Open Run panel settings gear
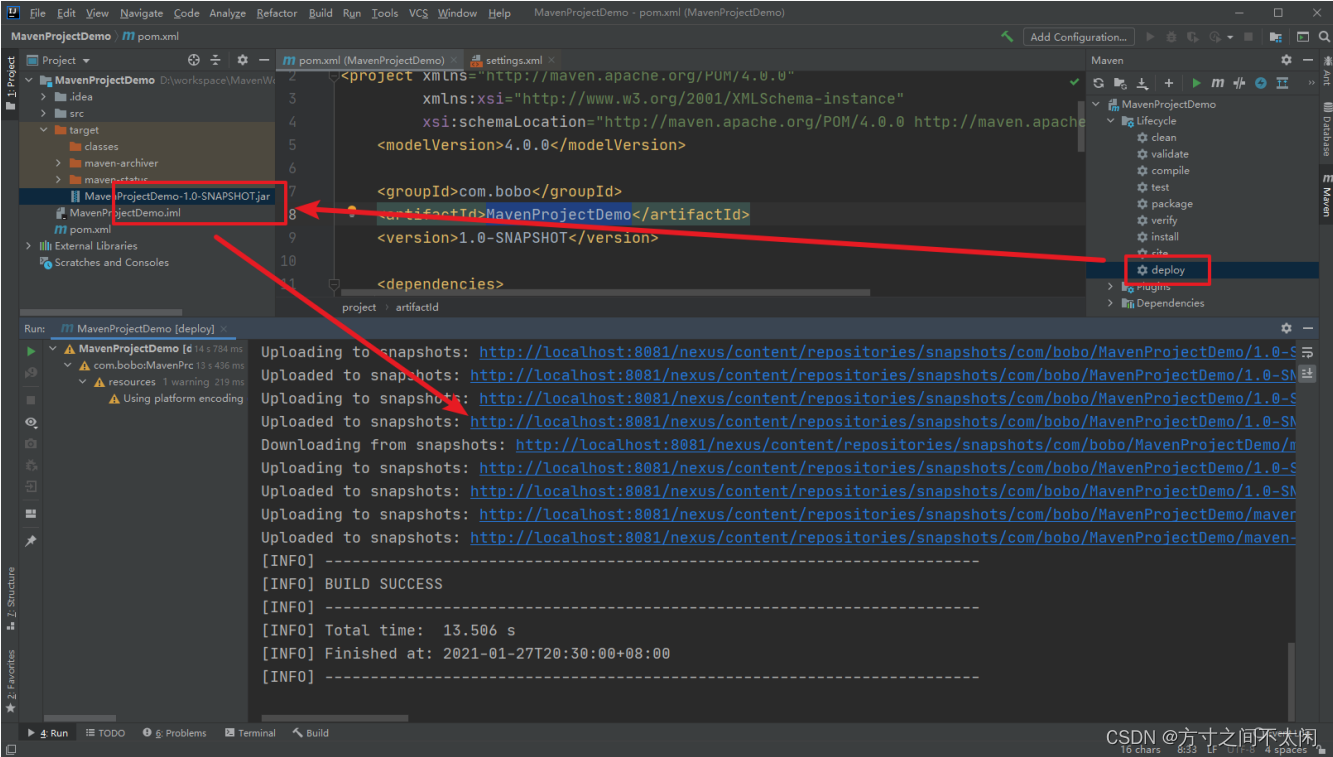 pyautogui.click(x=1286, y=328)
